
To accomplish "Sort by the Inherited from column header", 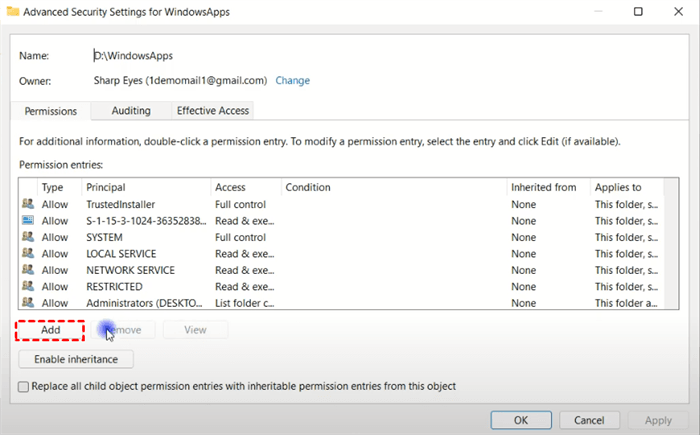I will coord(543,187).
